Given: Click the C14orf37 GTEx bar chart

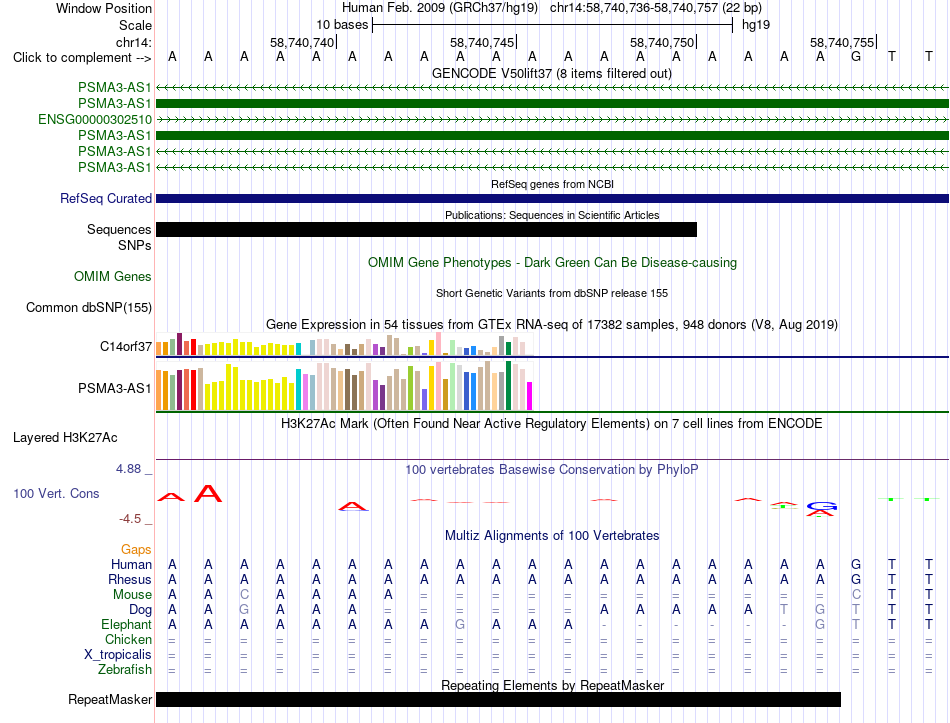Looking at the screenshot, I should pos(344,344).
